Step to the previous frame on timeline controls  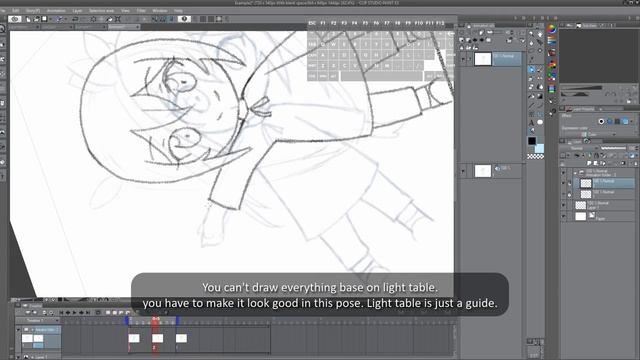tap(68, 313)
